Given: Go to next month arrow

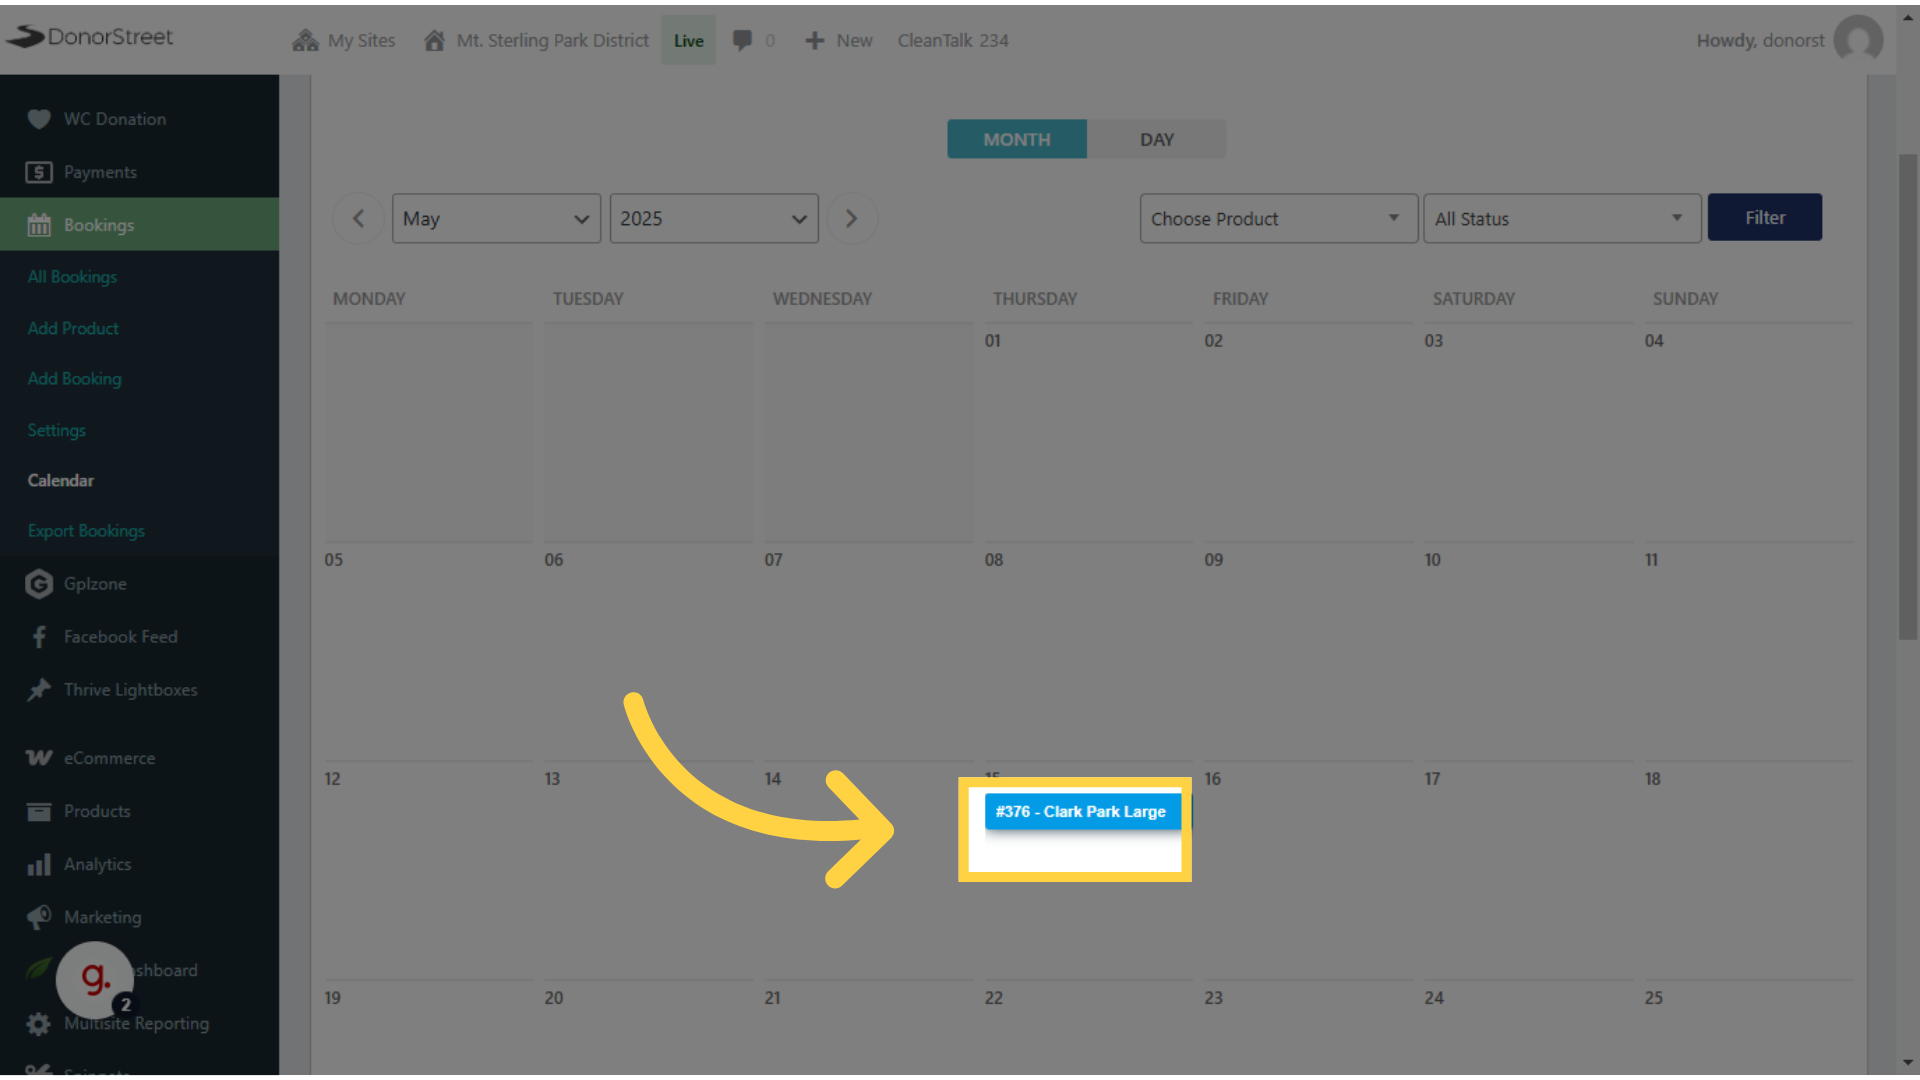Looking at the screenshot, I should pos(852,218).
